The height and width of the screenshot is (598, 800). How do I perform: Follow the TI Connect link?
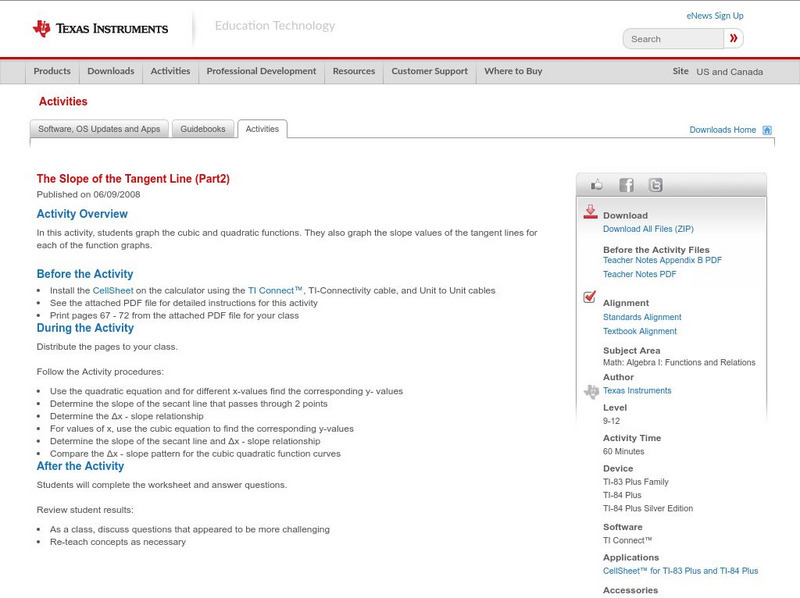(x=275, y=290)
